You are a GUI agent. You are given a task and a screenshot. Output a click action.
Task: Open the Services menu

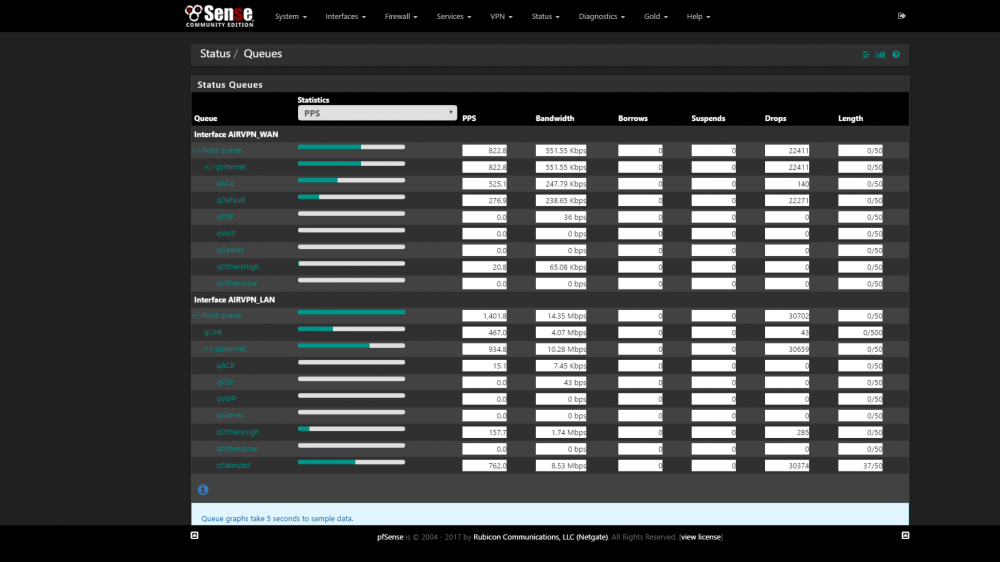(x=453, y=17)
